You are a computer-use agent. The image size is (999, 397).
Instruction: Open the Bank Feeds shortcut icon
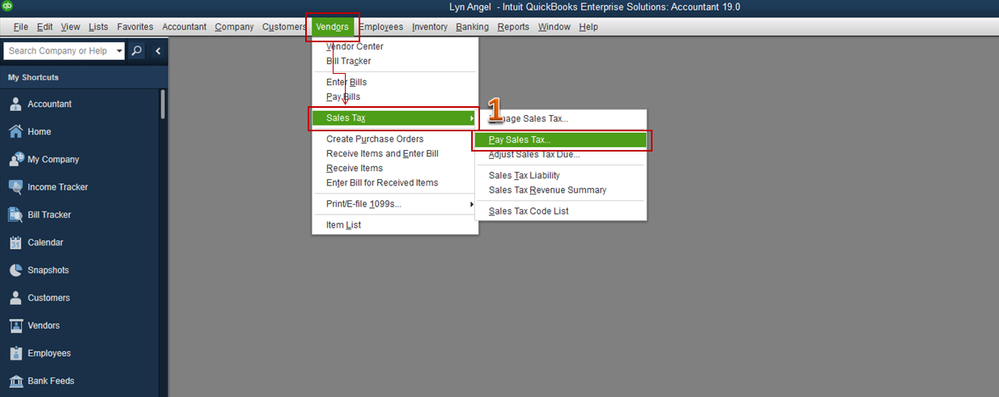(x=16, y=381)
